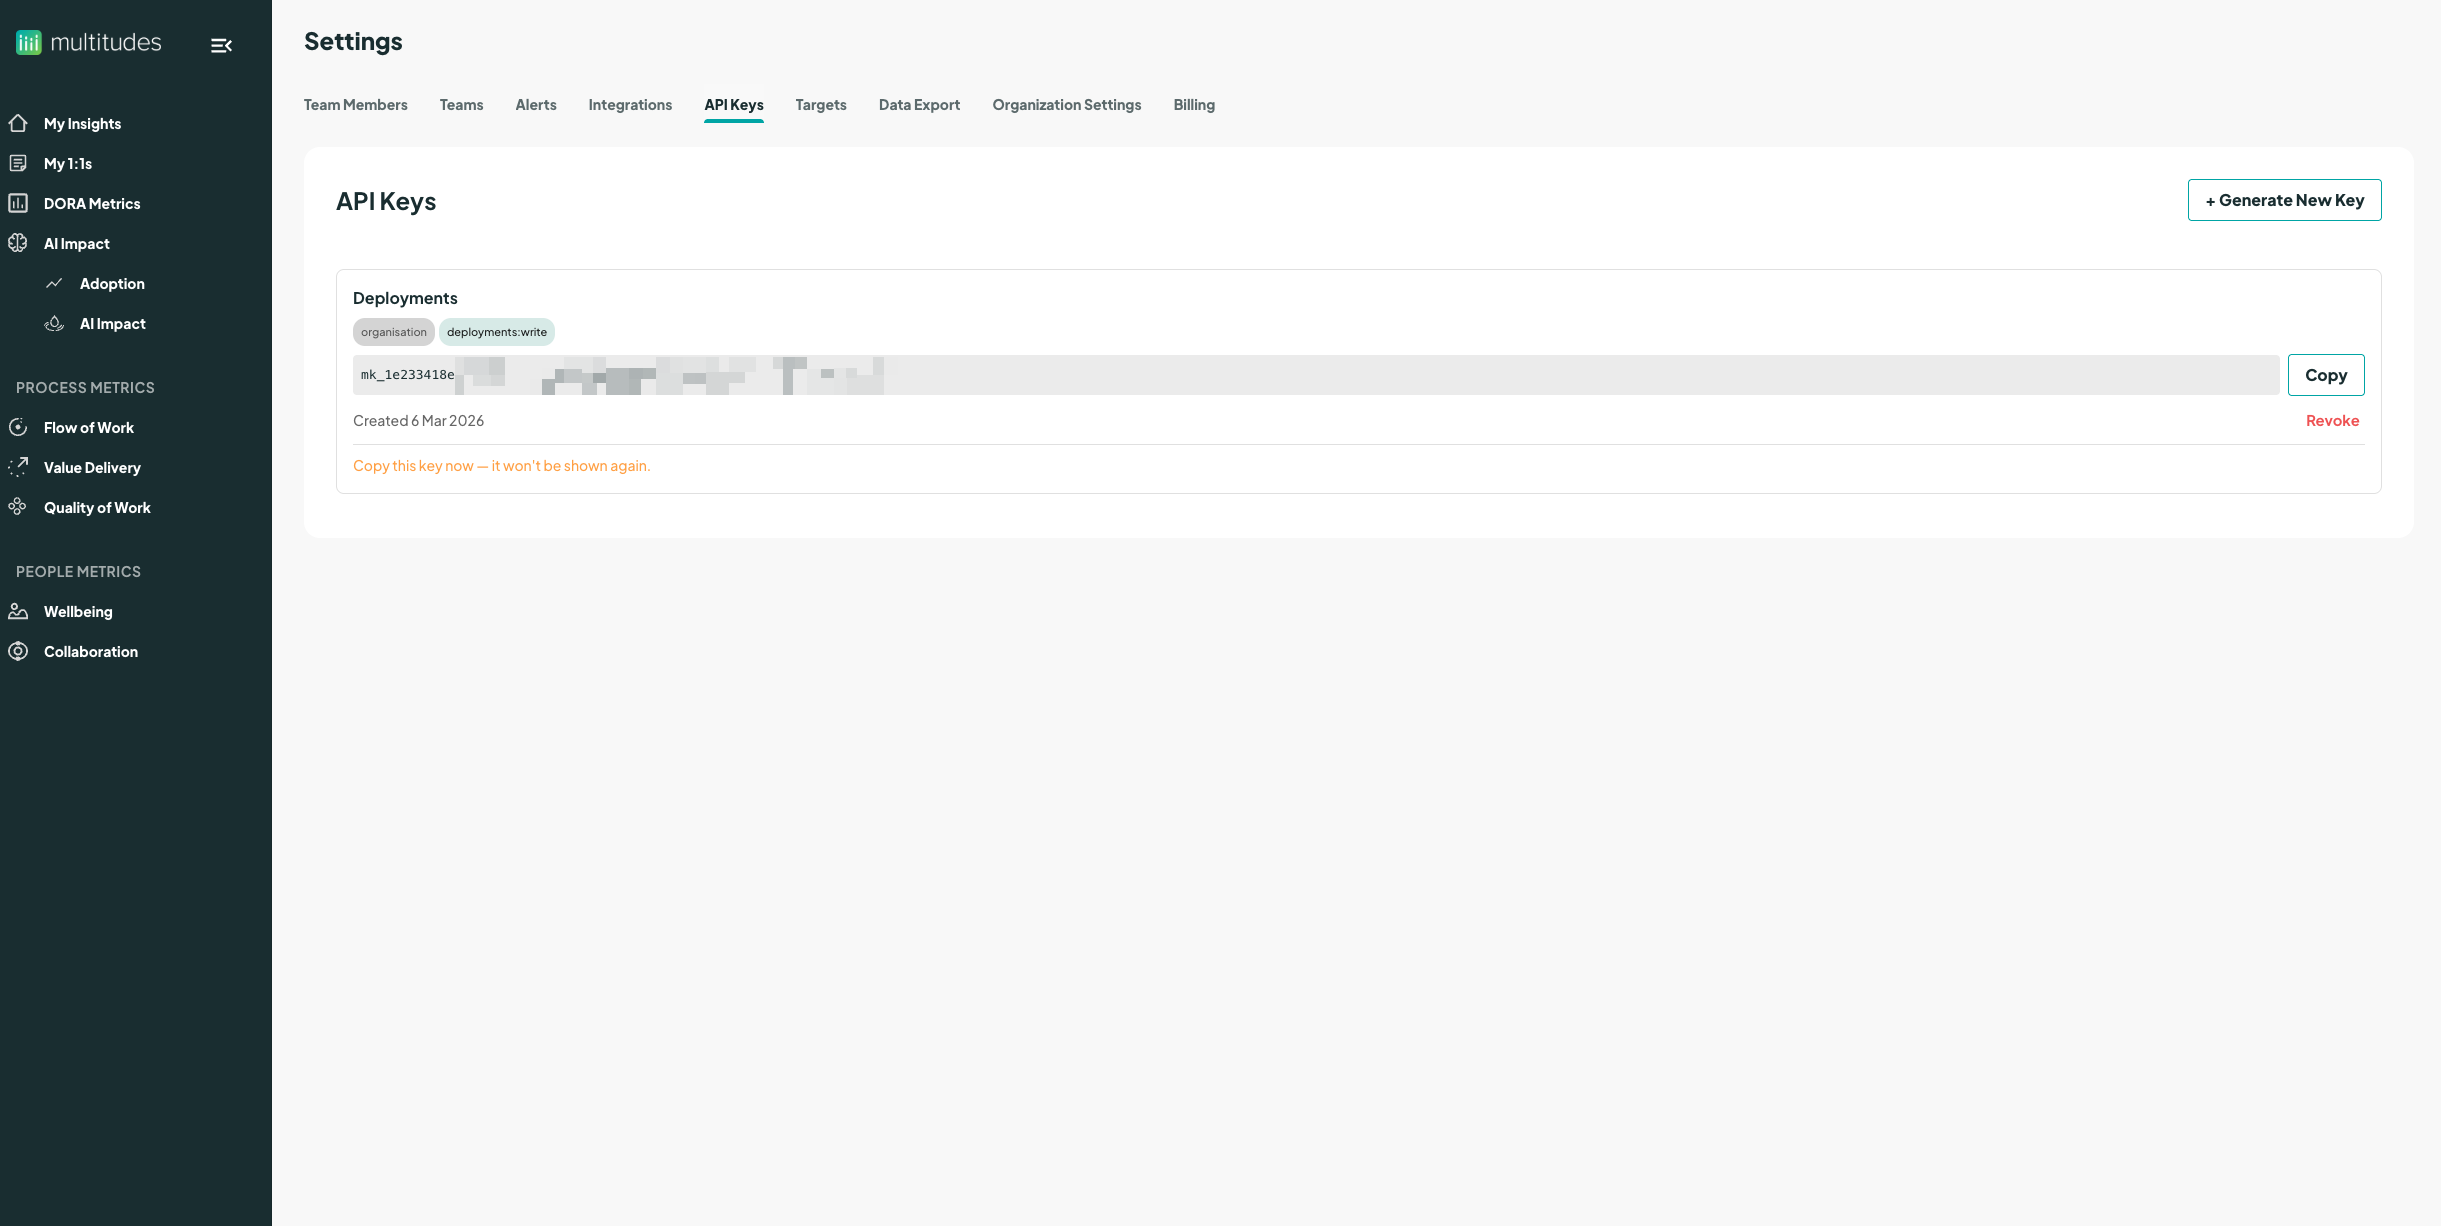This screenshot has width=2441, height=1226.
Task: Revoke the Deployments API key
Action: click(2331, 421)
